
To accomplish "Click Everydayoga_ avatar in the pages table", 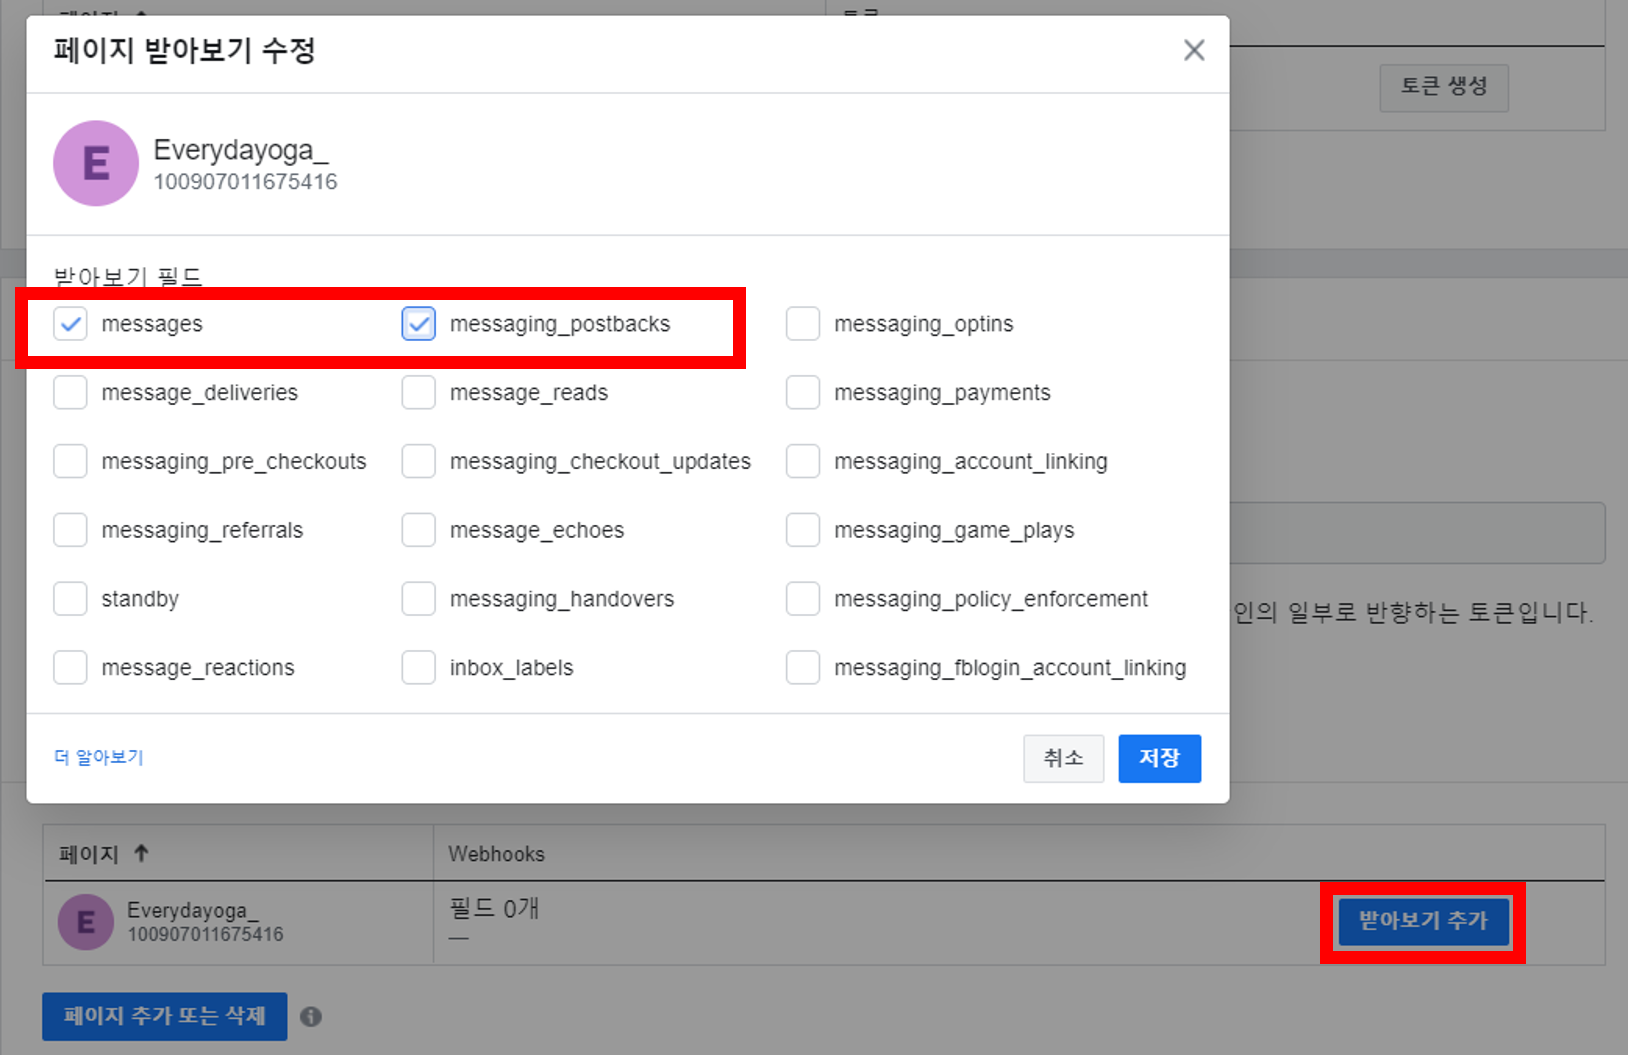I will coord(86,921).
